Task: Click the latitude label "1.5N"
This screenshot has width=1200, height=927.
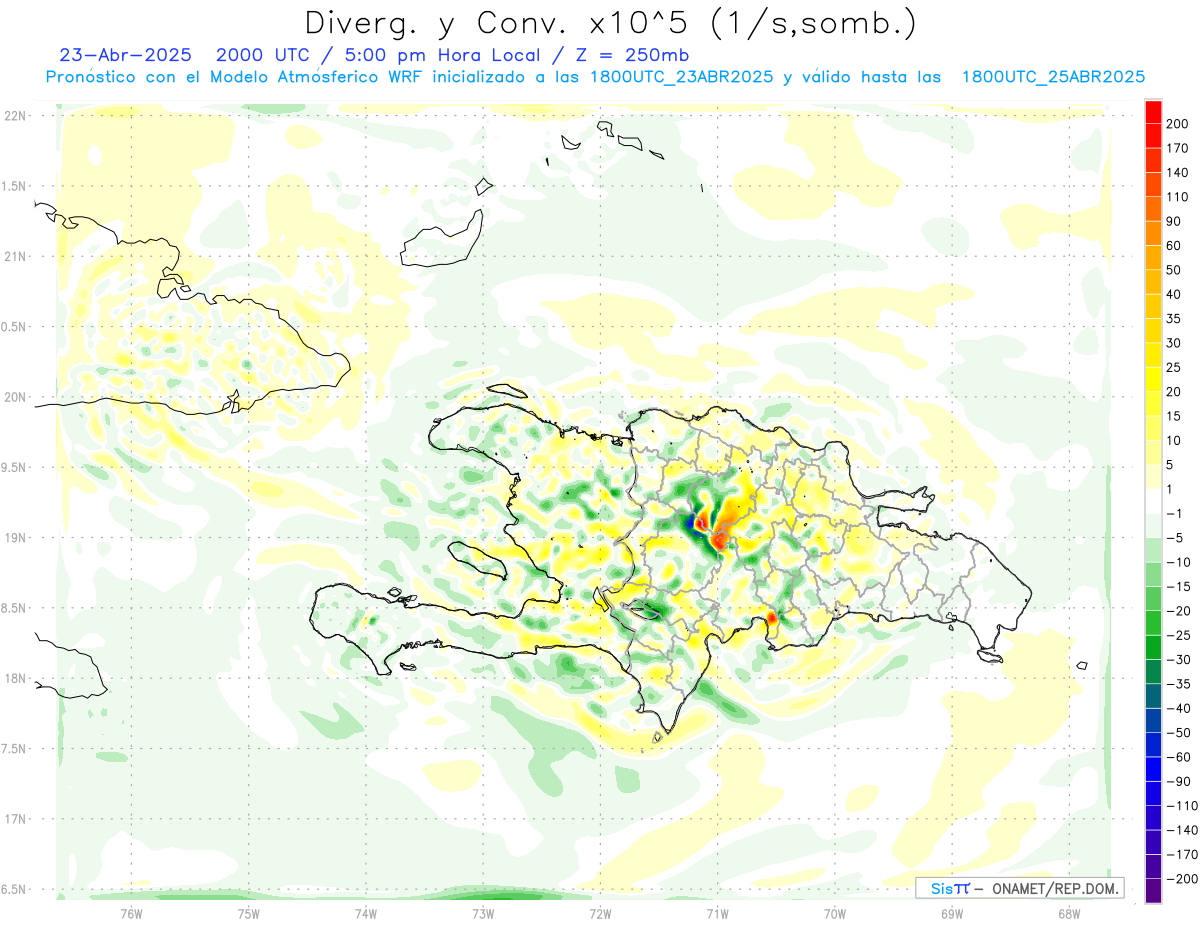Action: click(x=14, y=186)
